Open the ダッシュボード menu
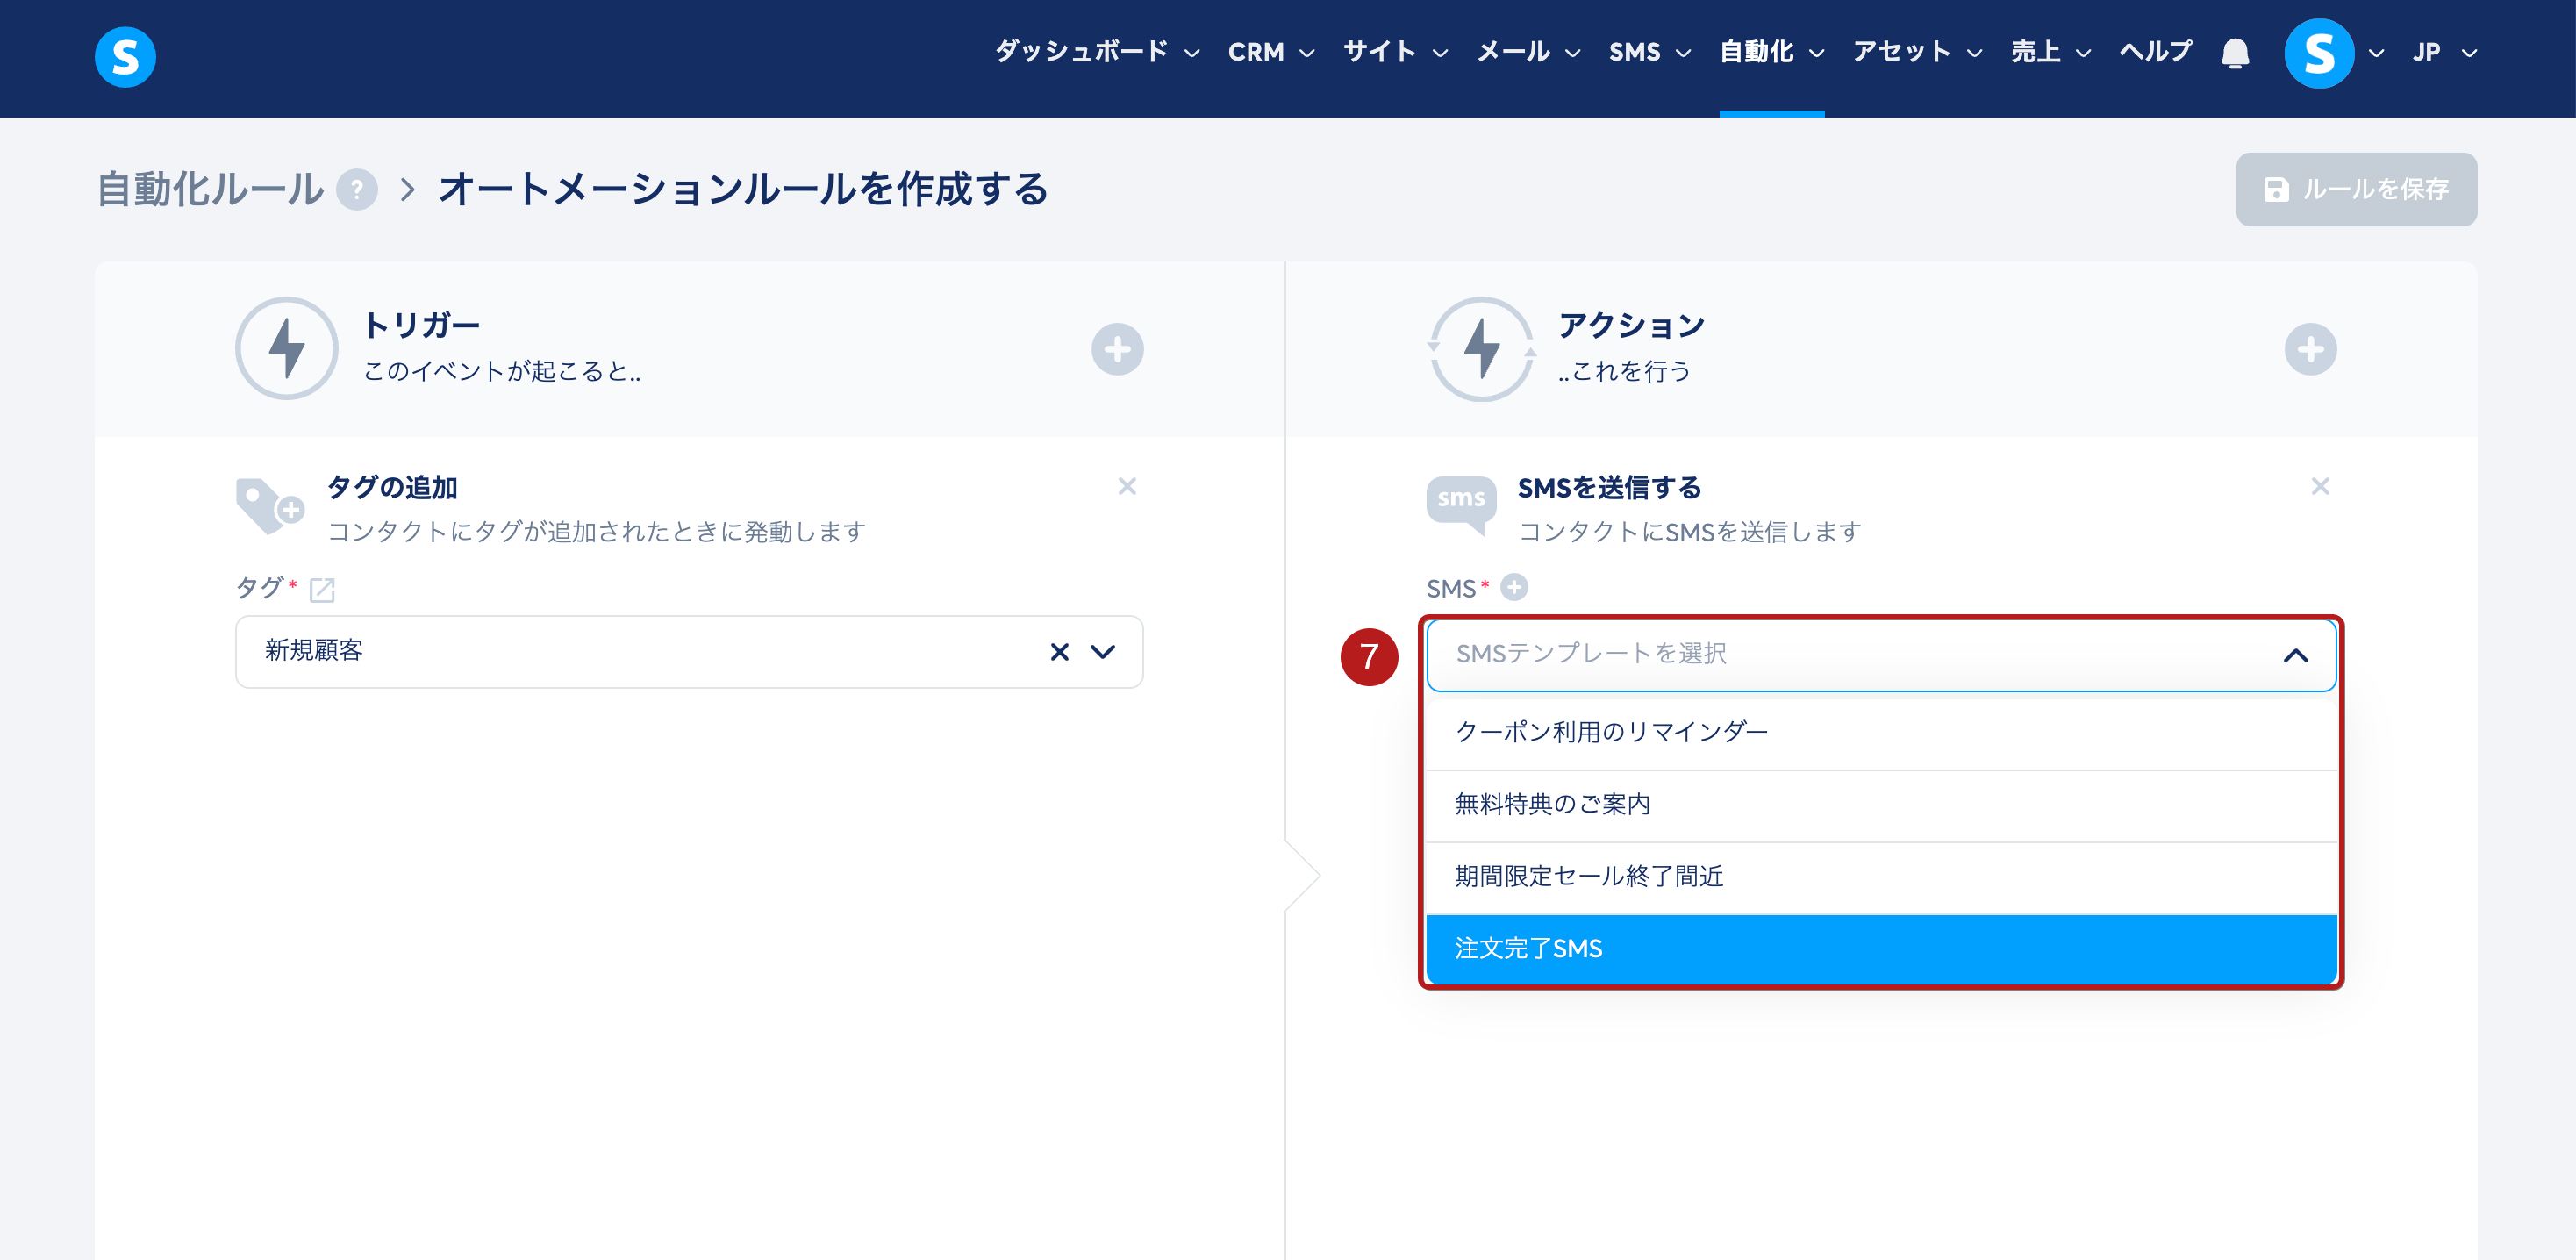The height and width of the screenshot is (1260, 2576). point(1096,52)
